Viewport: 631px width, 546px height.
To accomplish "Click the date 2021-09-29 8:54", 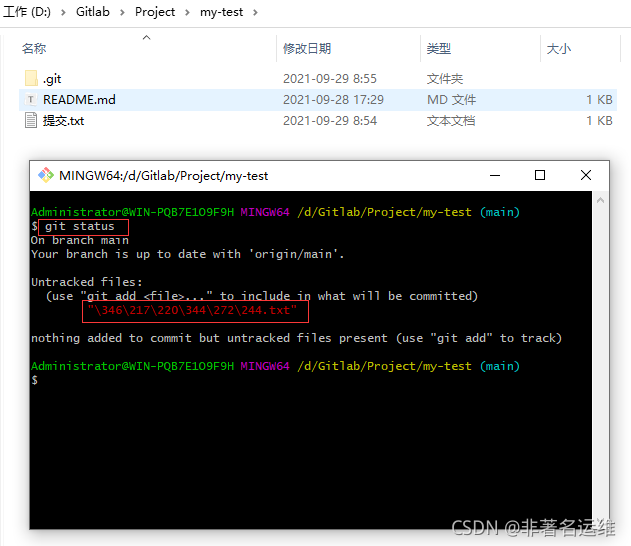I will point(330,121).
